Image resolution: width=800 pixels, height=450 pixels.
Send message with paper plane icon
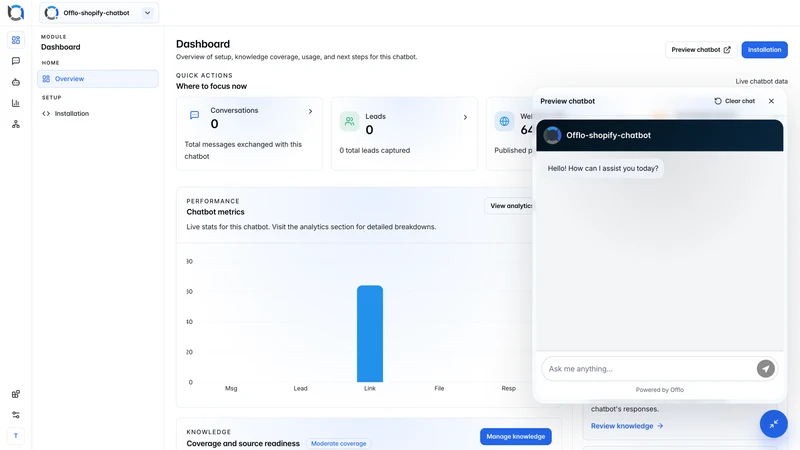click(x=765, y=368)
